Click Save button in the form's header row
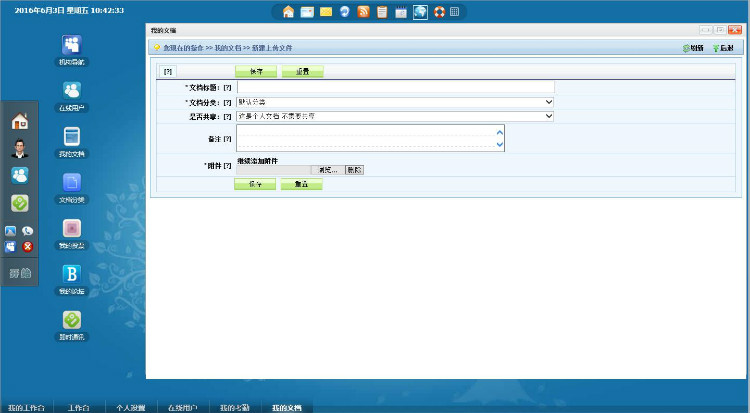Screen dimensions: 750x413 [x=256, y=71]
